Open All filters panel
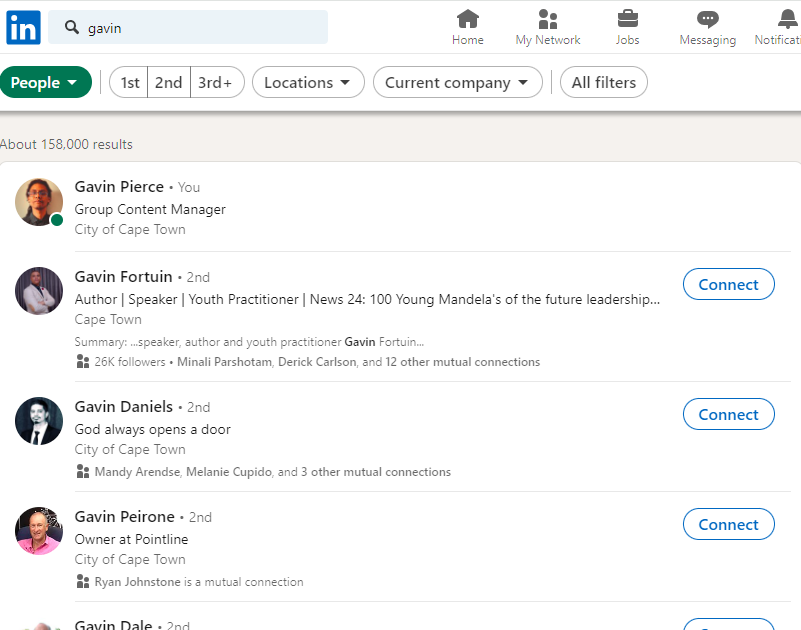Screen dimensions: 801x630 (x=604, y=82)
